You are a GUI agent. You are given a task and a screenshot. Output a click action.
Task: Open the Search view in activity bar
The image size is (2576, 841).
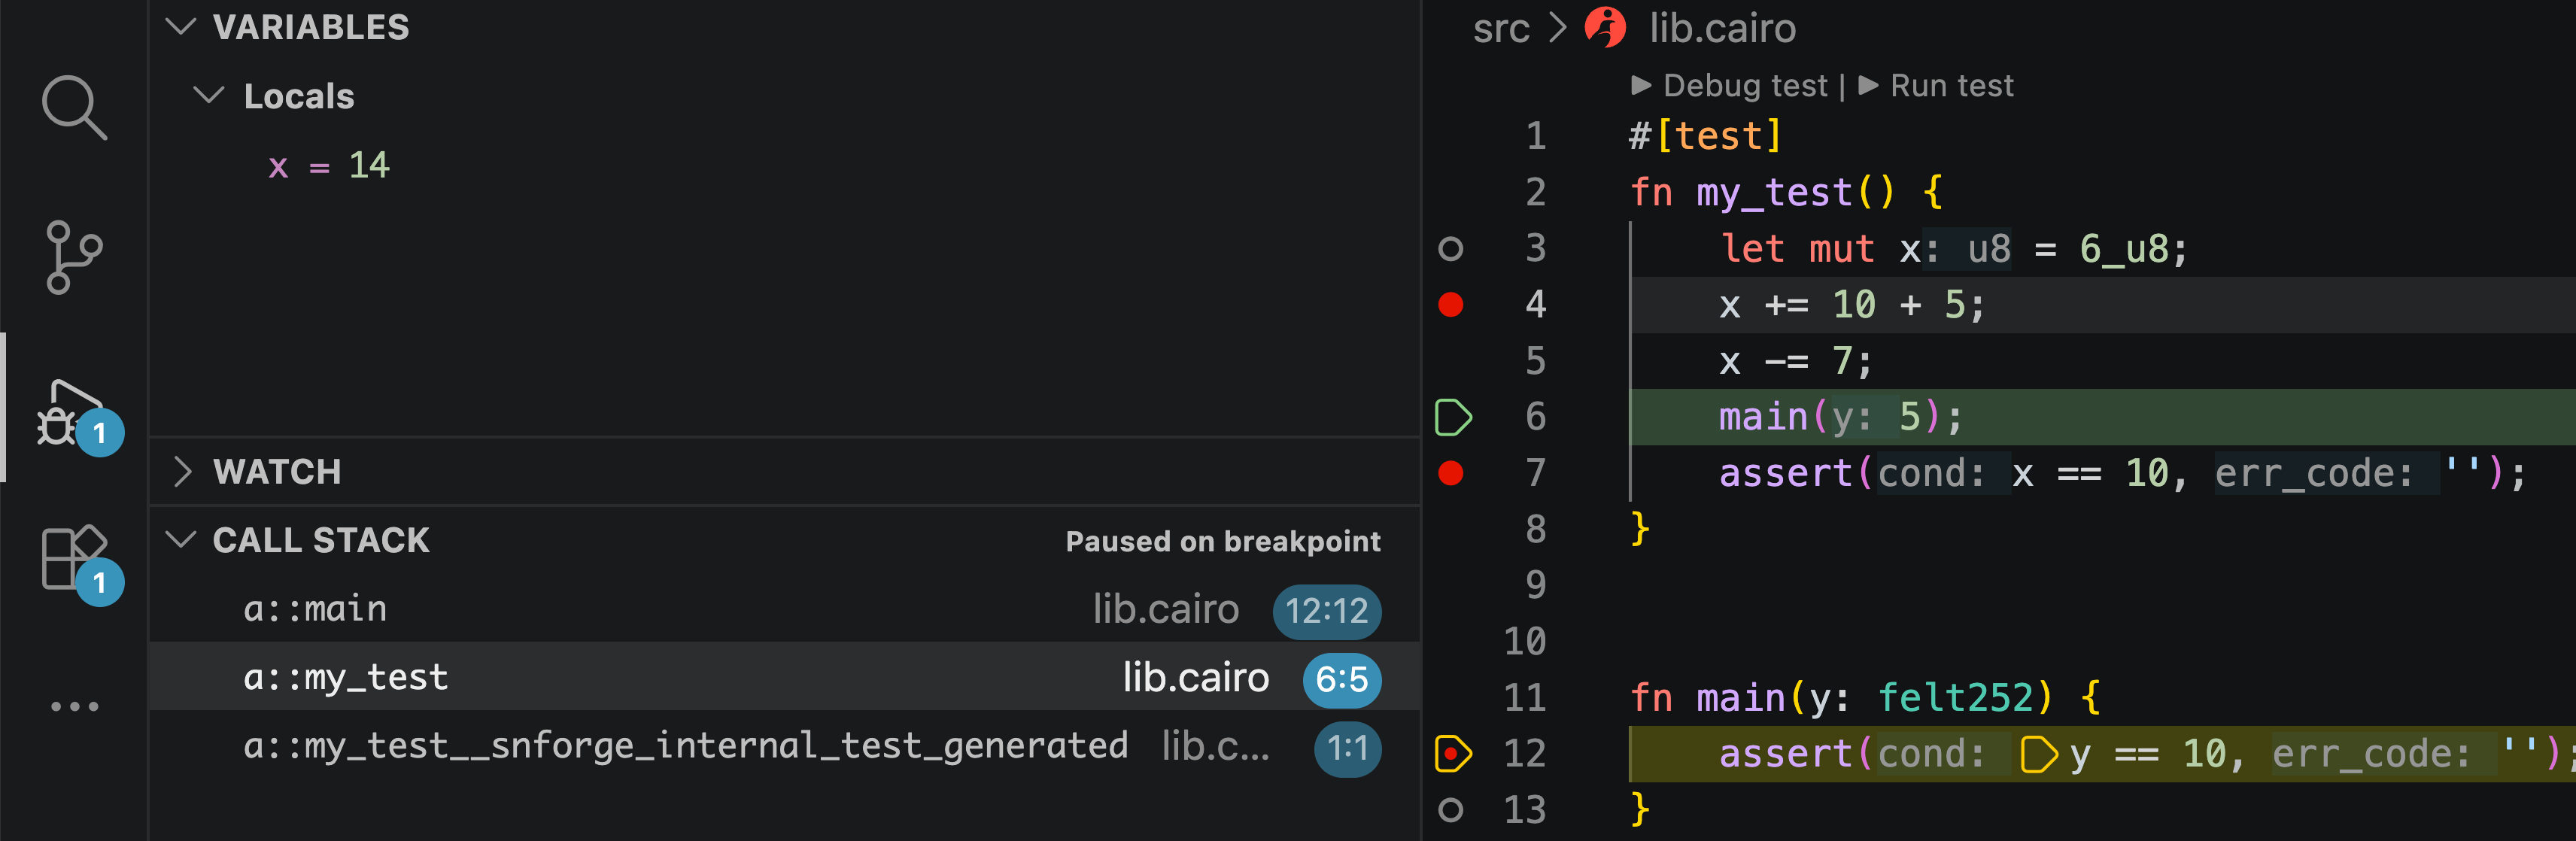(73, 106)
